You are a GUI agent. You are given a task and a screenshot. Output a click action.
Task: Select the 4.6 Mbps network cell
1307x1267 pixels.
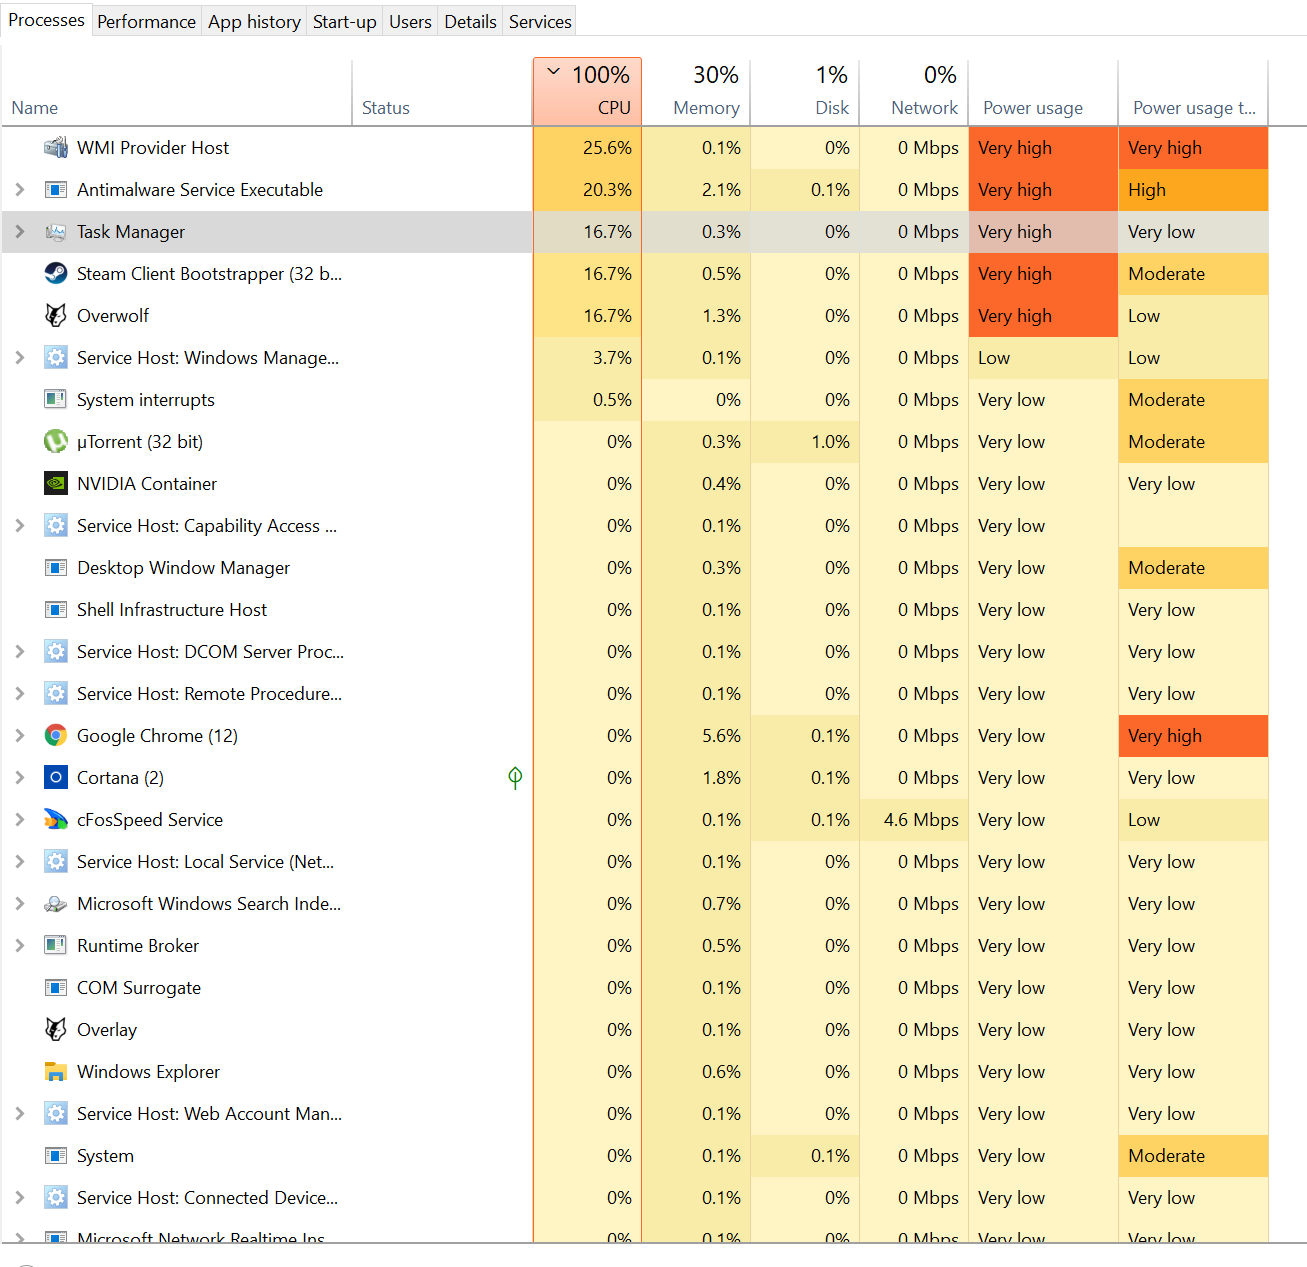tap(914, 820)
